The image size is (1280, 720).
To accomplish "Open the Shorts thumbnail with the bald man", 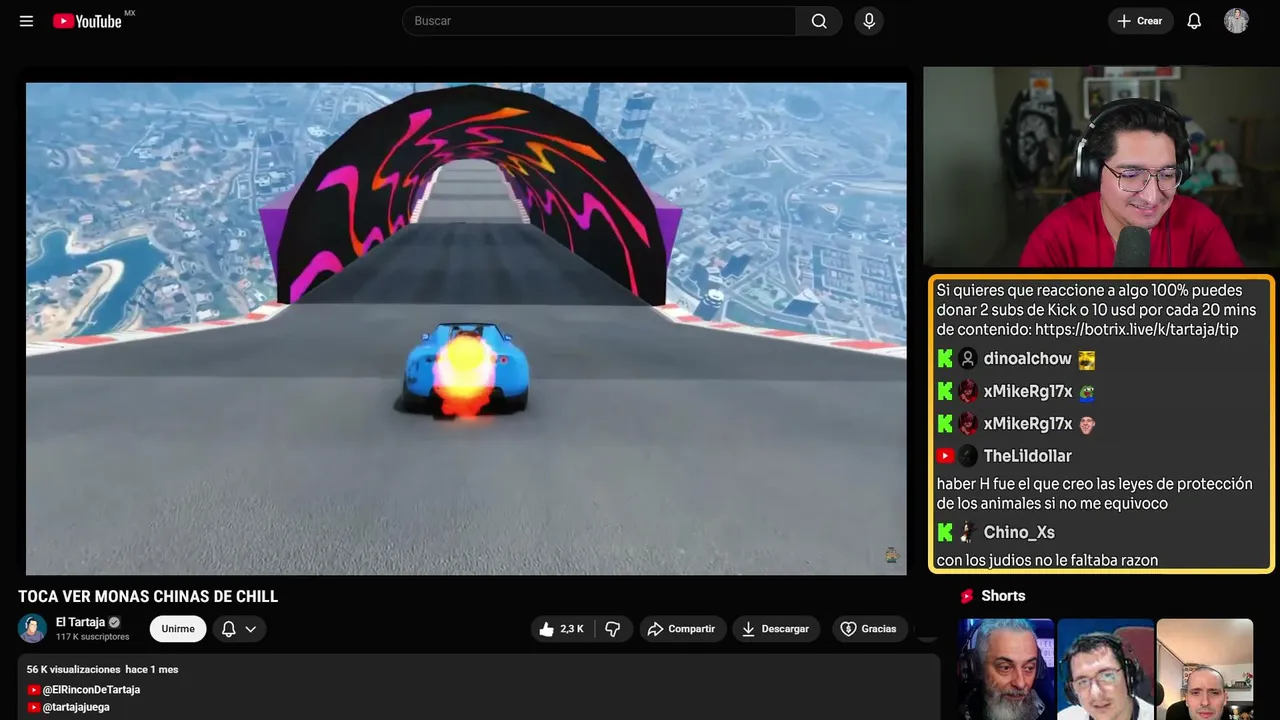I will (x=1204, y=669).
